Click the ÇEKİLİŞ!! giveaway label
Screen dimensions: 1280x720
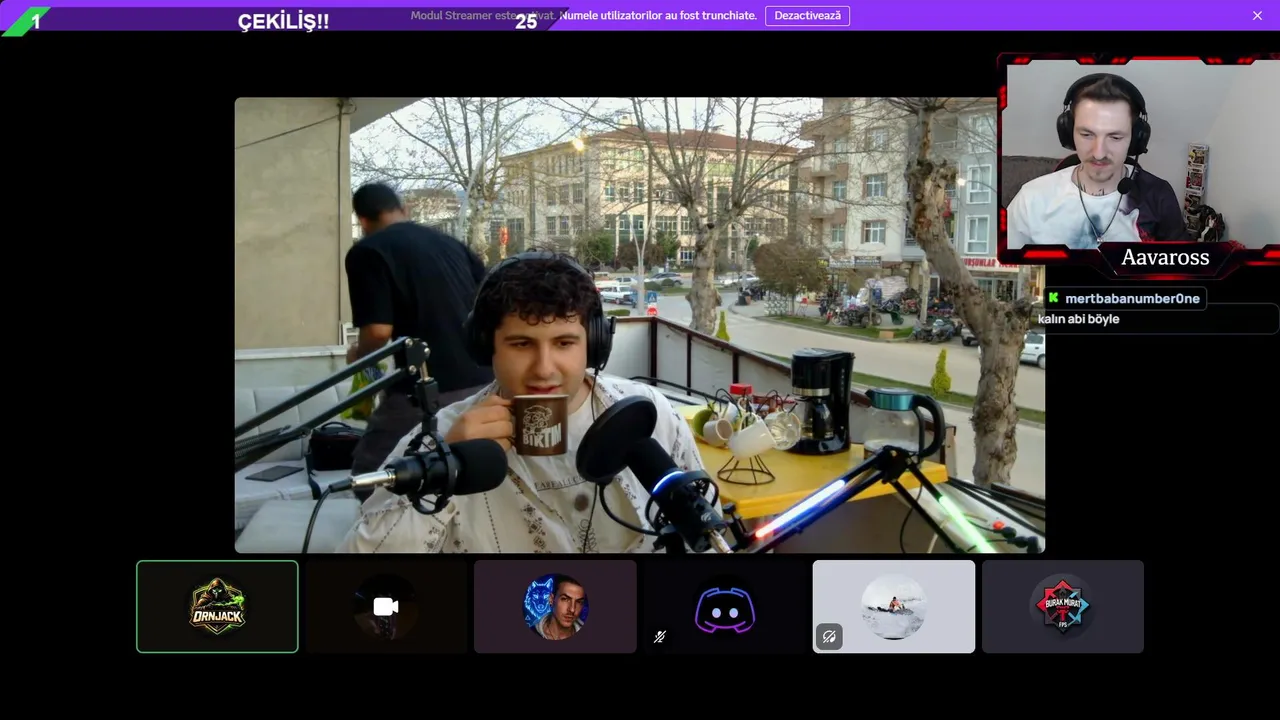point(283,21)
